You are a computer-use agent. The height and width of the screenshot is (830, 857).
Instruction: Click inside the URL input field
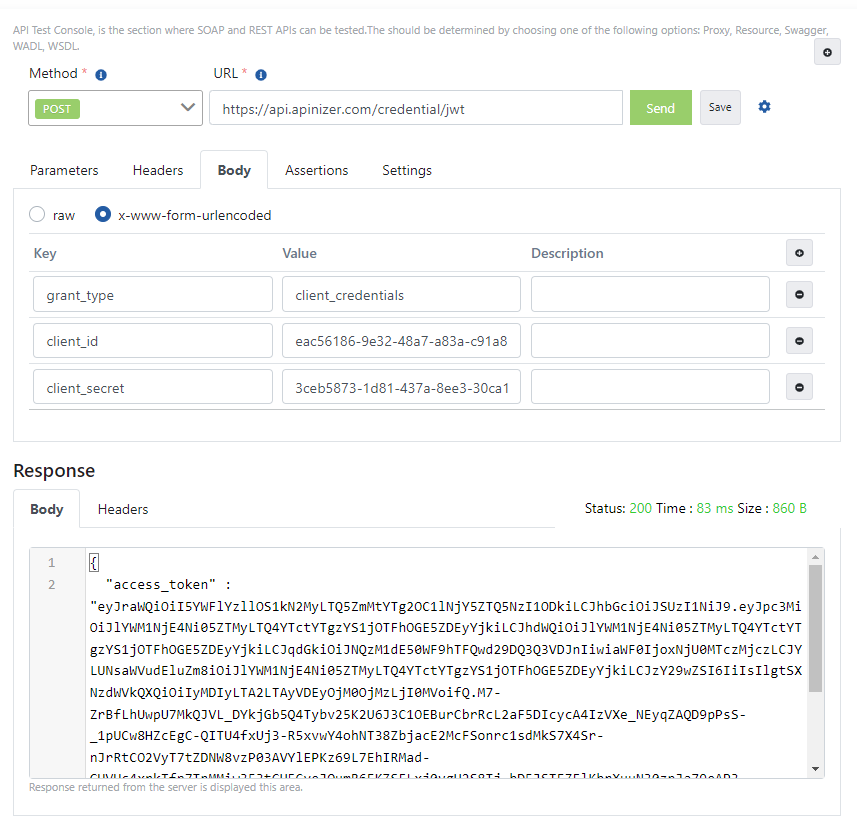pyautogui.click(x=415, y=107)
